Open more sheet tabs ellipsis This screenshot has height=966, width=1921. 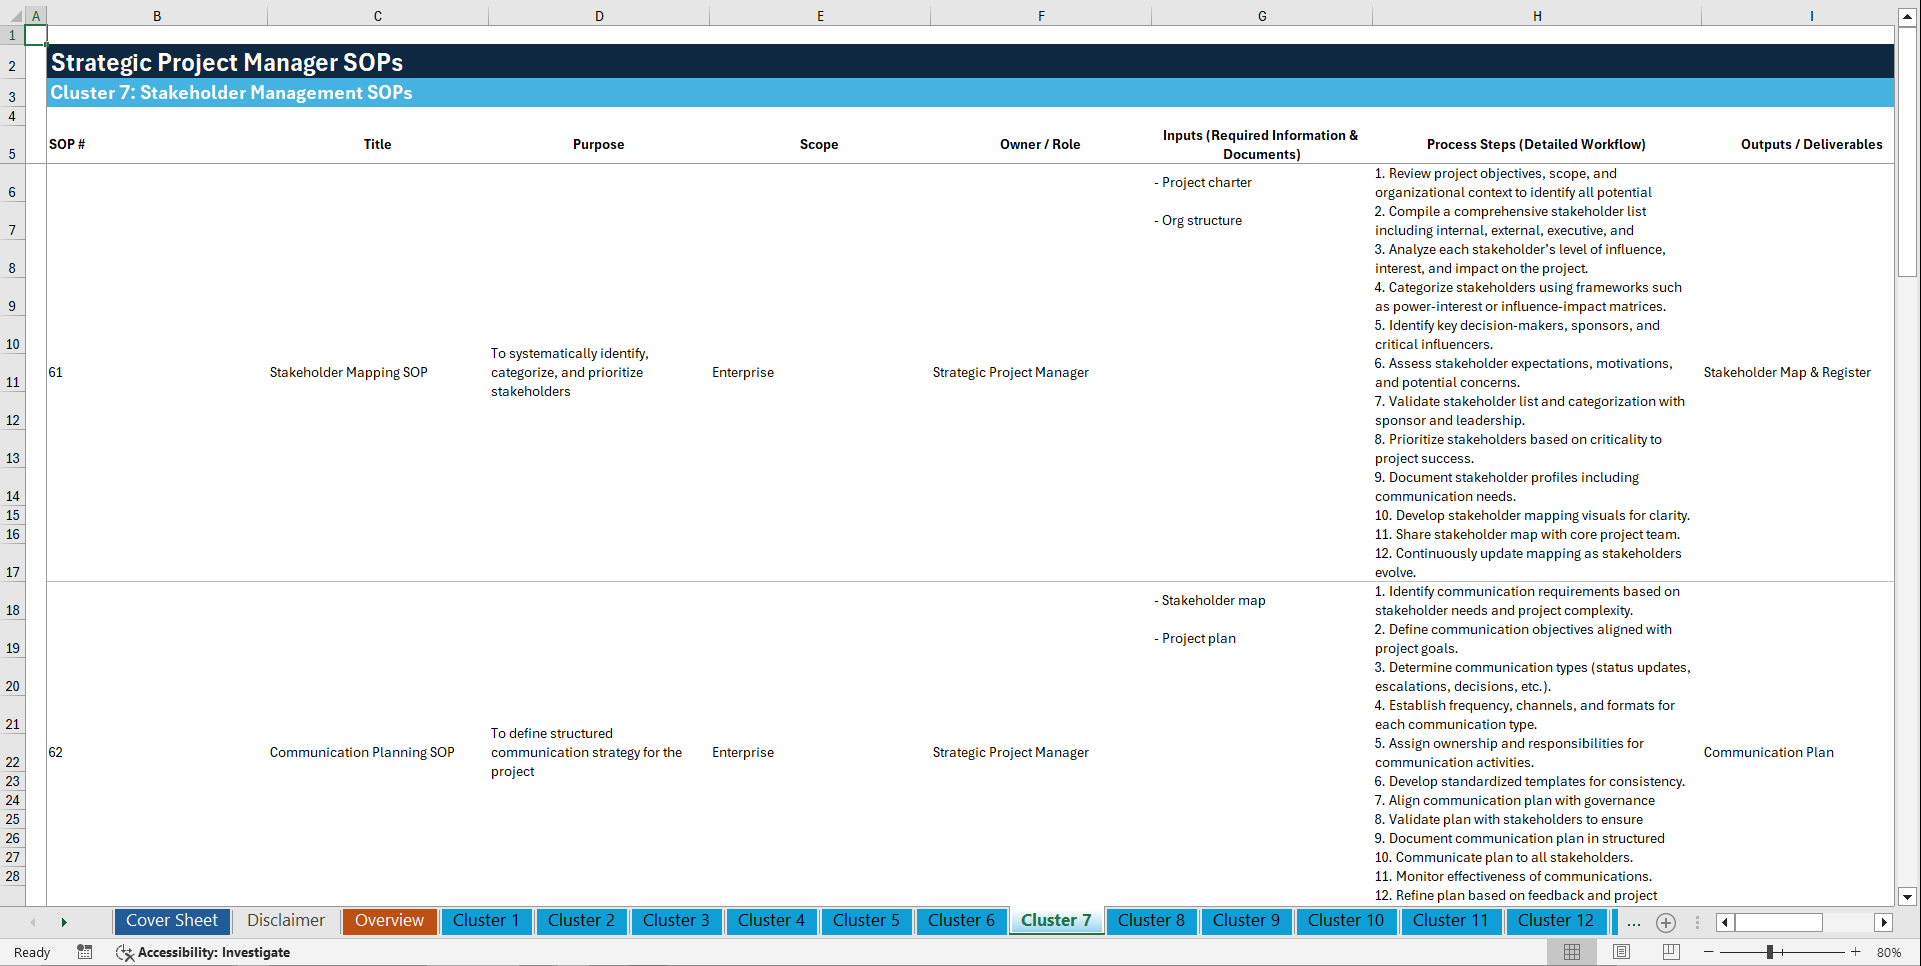point(1634,922)
